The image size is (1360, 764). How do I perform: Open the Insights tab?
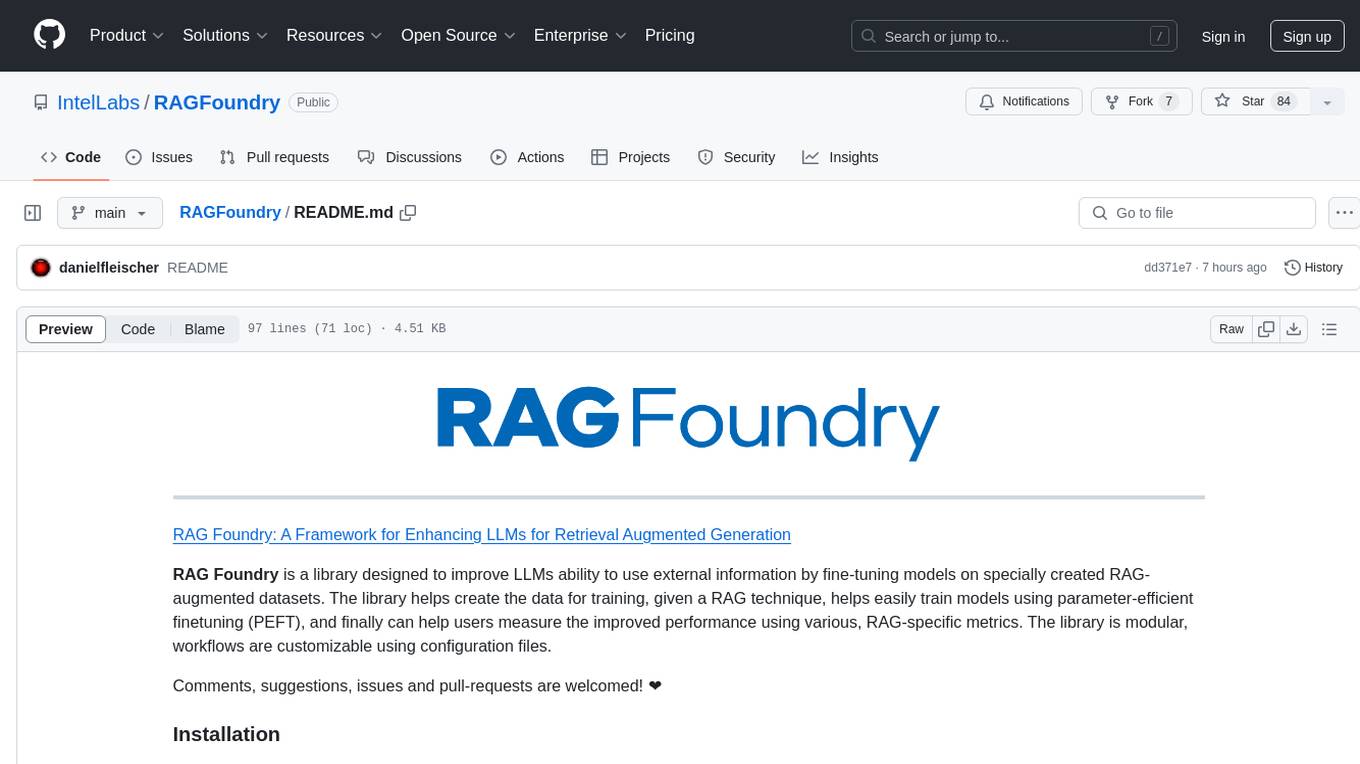pyautogui.click(x=841, y=157)
